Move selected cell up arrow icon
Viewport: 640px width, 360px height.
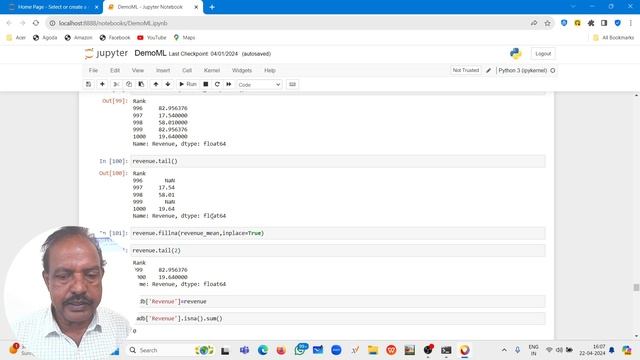pos(156,84)
